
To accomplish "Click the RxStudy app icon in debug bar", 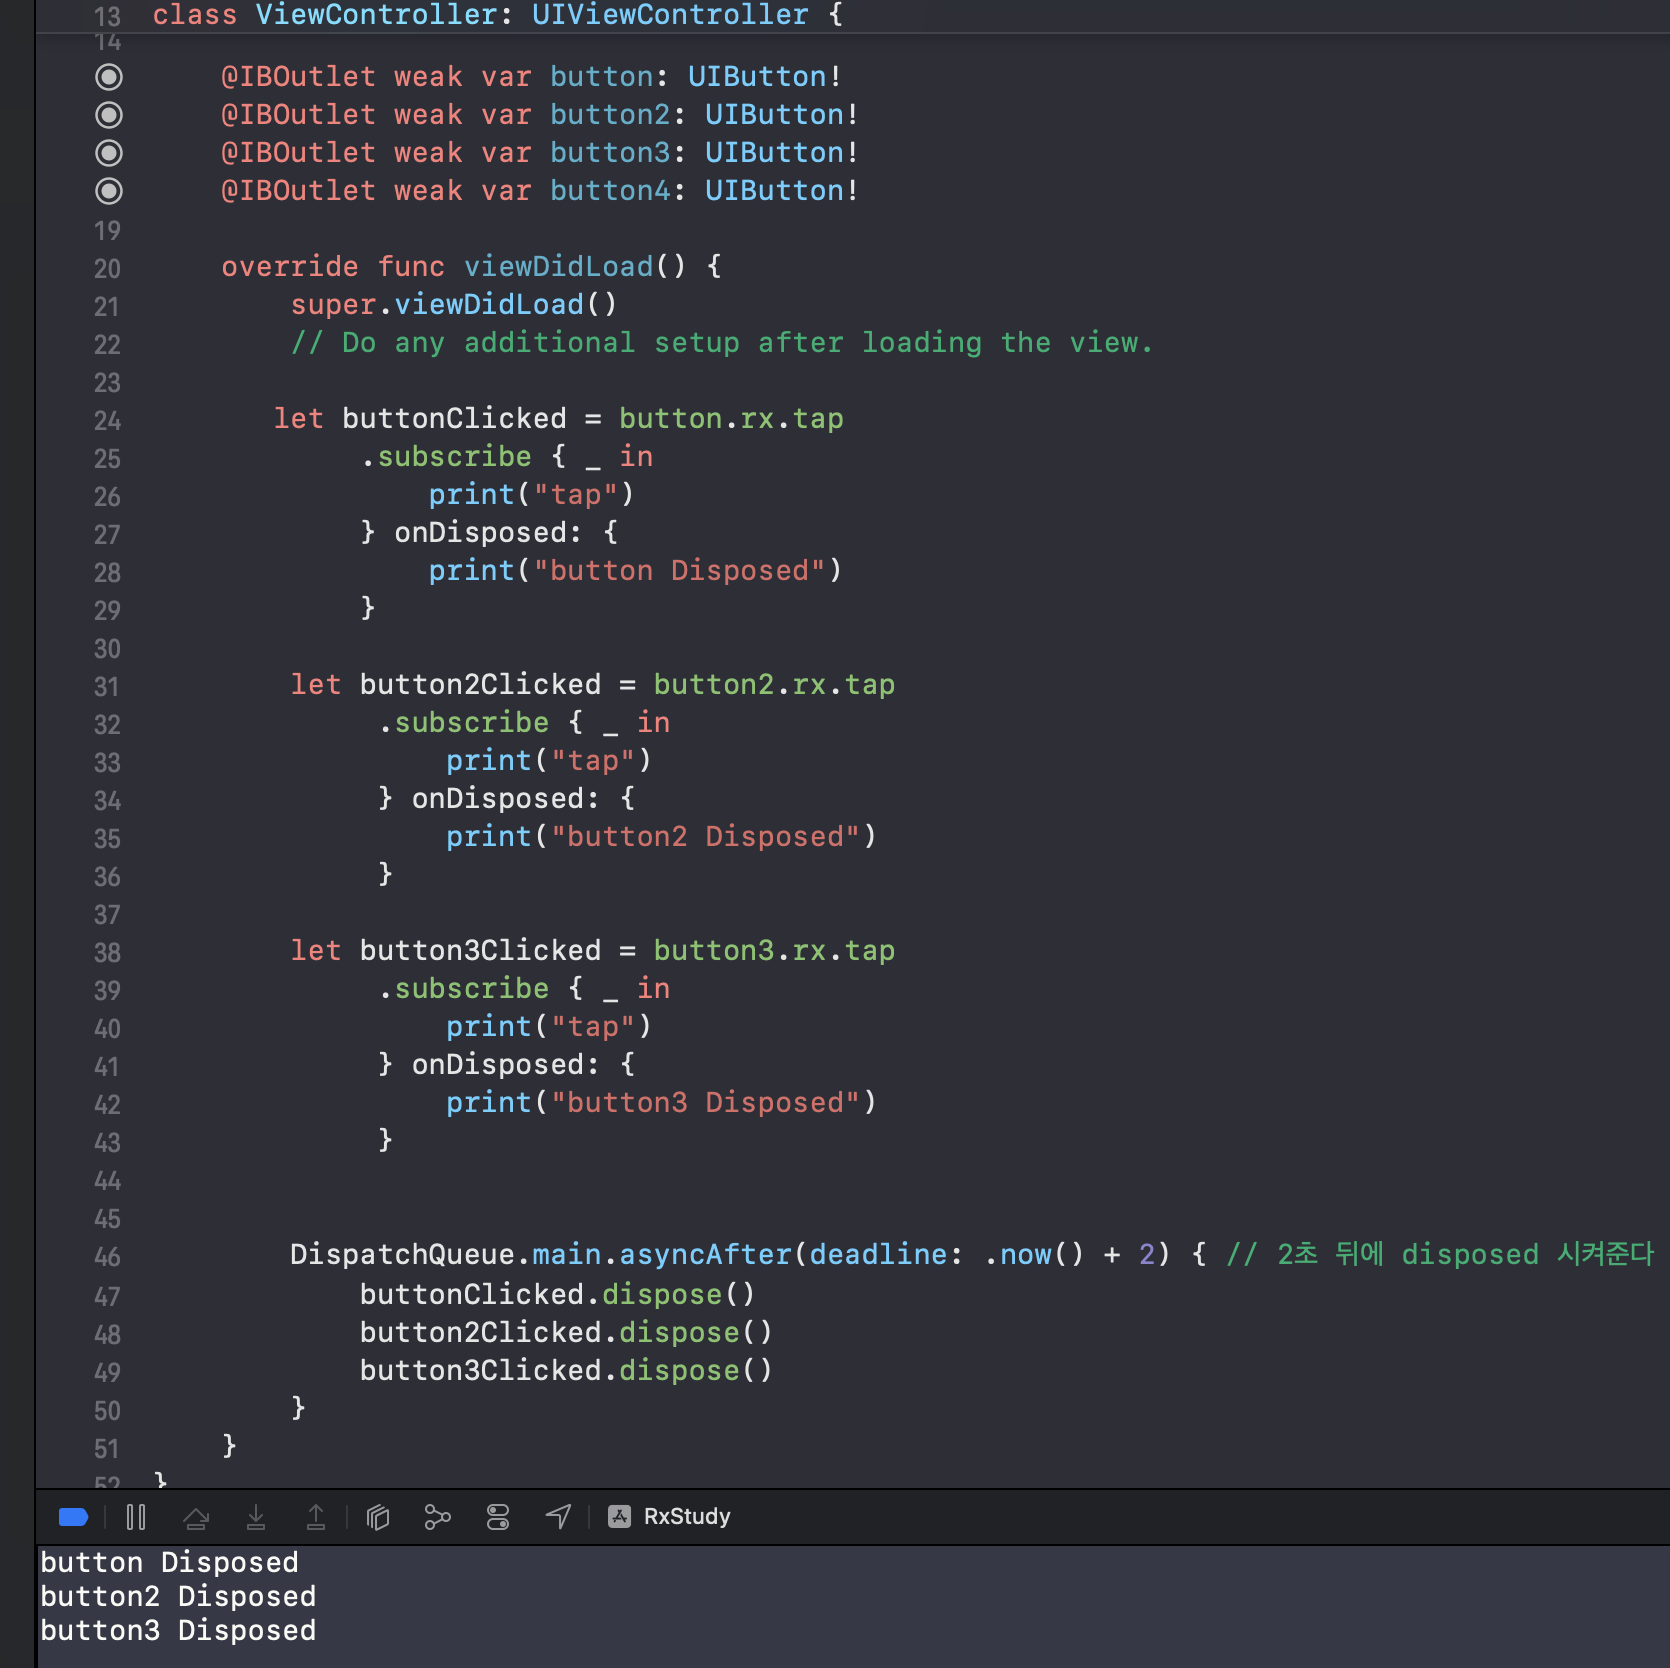I will pos(620,1517).
